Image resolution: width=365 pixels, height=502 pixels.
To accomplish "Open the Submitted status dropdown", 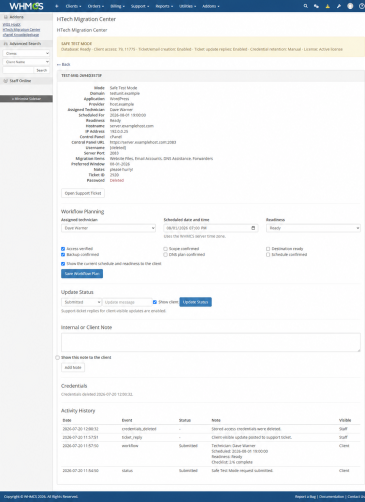I will [x=81, y=302].
